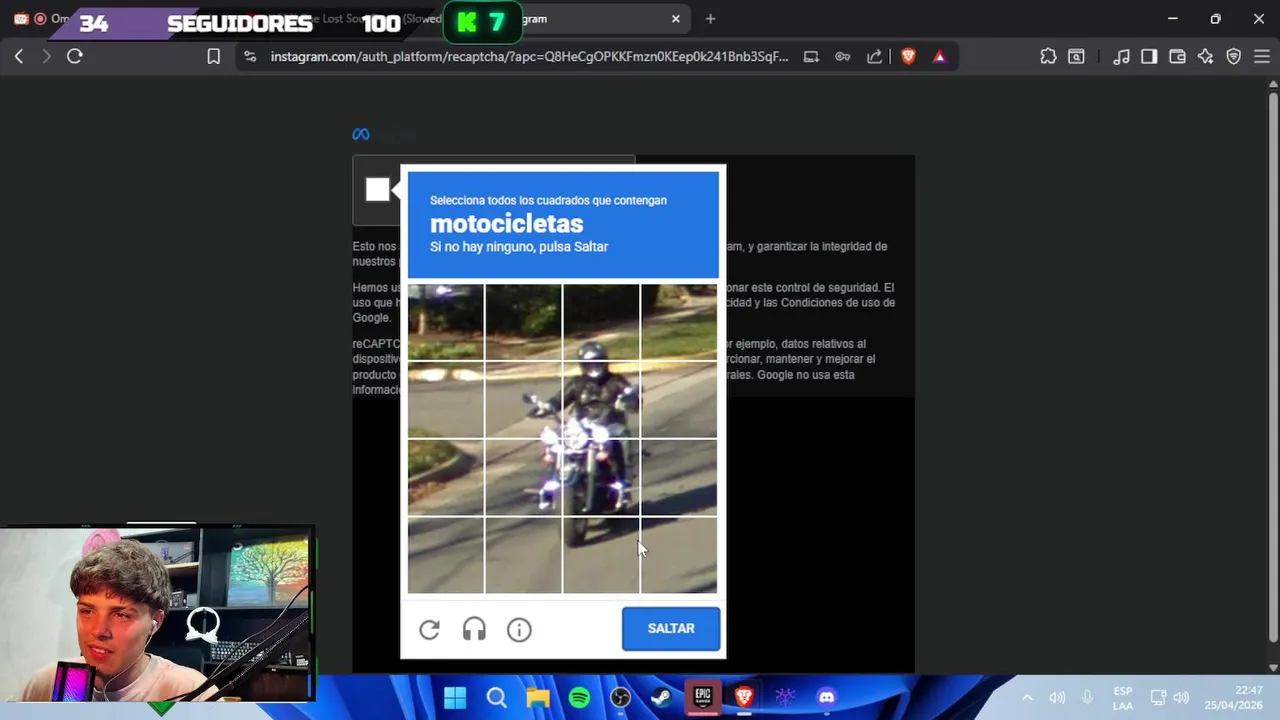Switch to OBS Studio in the taskbar
This screenshot has width=1280, height=720.
[x=620, y=697]
